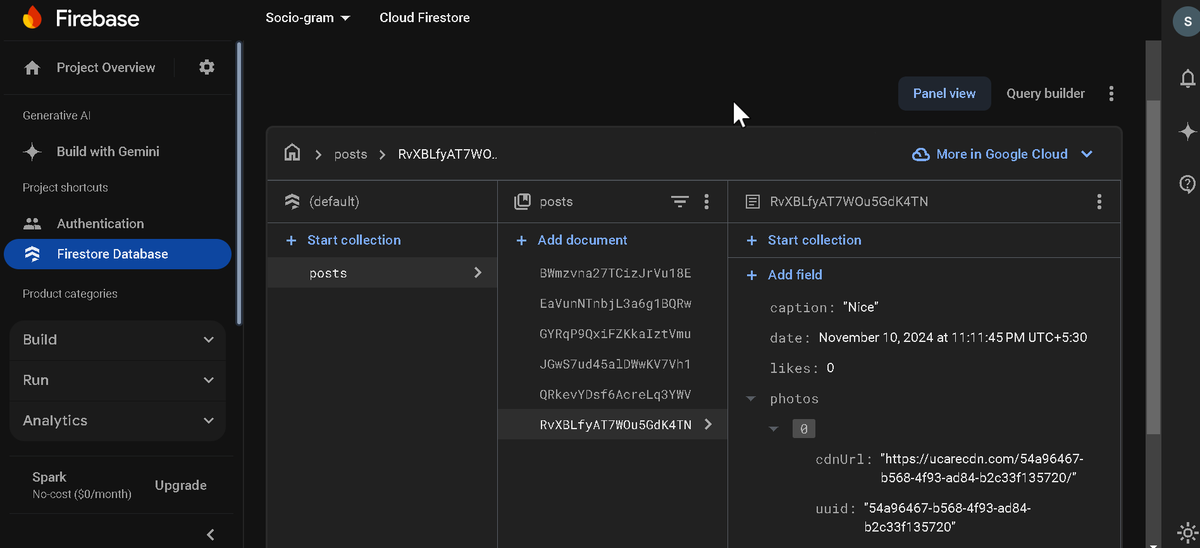
Task: Click the uuid field value
Action: pyautogui.click(x=947, y=517)
